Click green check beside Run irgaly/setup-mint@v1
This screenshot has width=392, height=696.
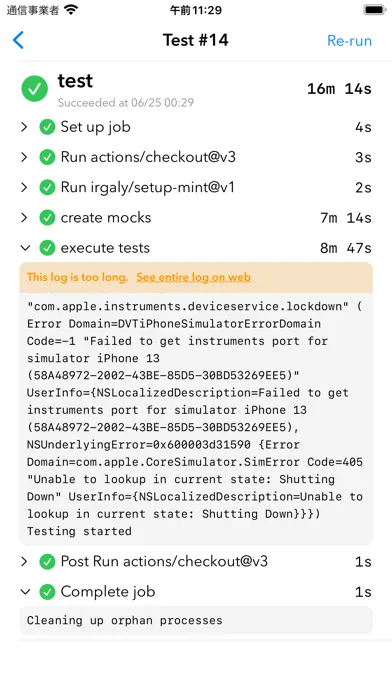[x=47, y=188]
